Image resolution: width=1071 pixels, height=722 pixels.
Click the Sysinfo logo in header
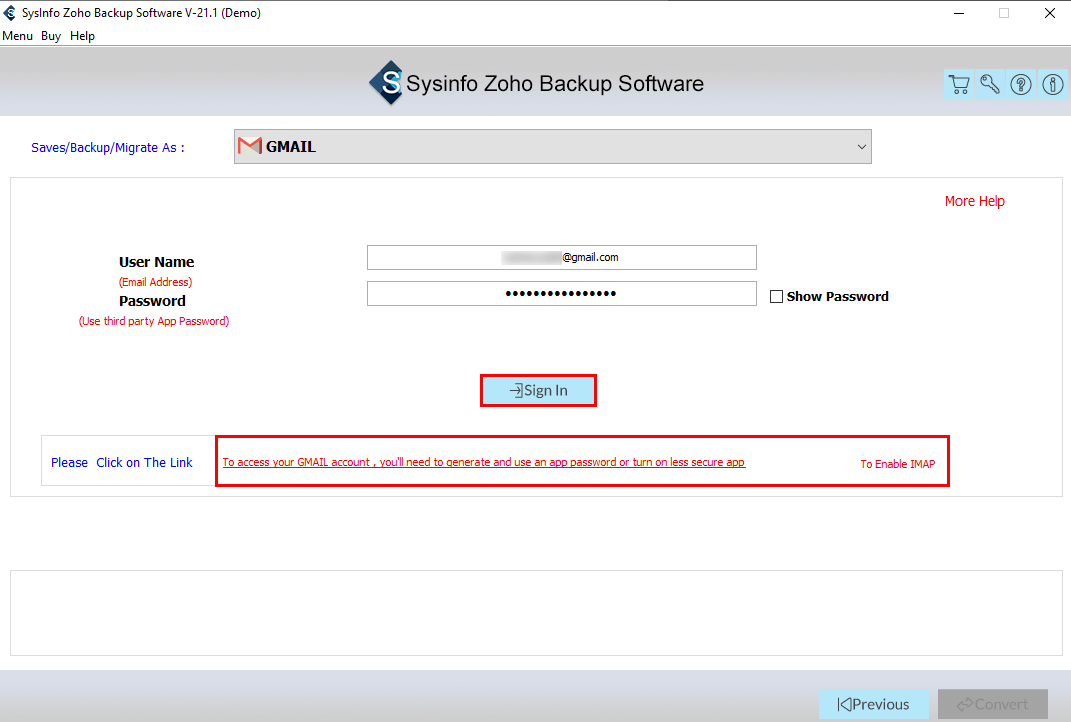(x=387, y=83)
